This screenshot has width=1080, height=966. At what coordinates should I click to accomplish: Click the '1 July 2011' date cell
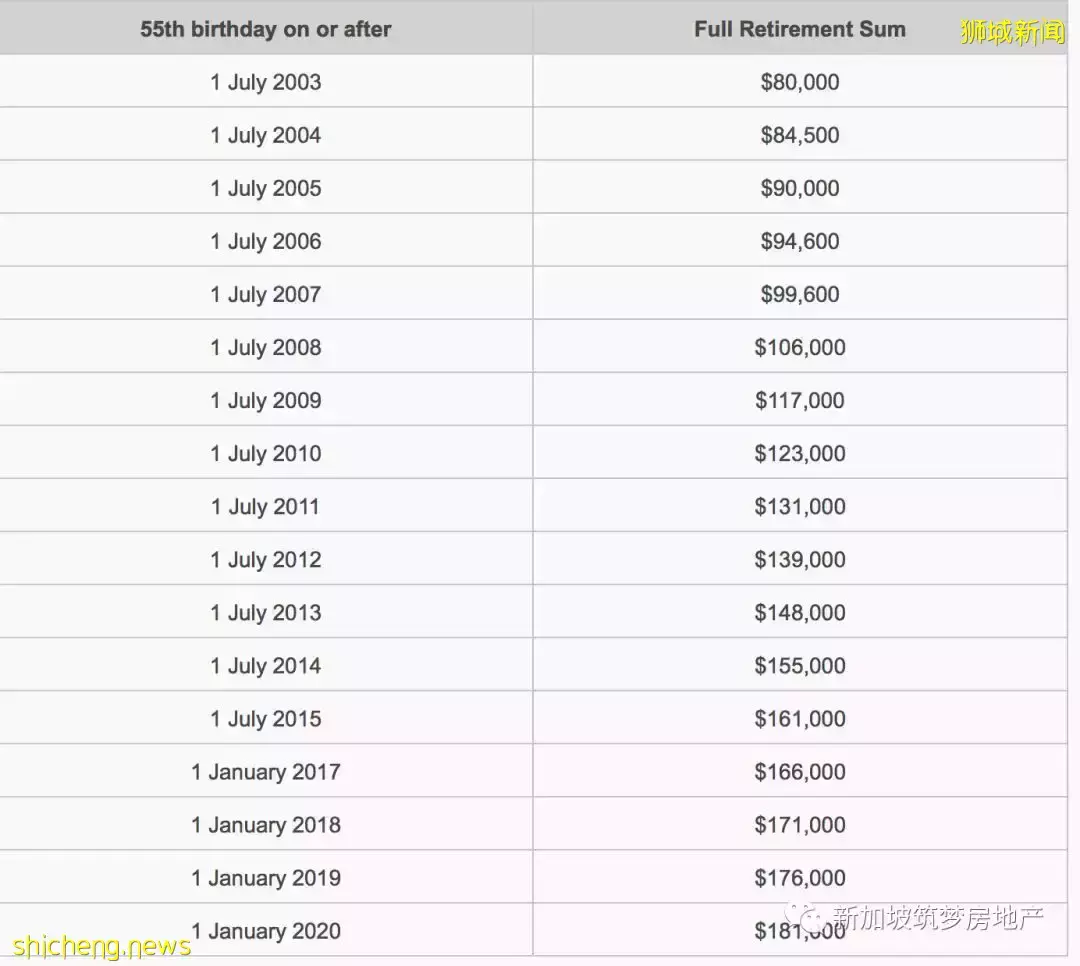click(266, 506)
